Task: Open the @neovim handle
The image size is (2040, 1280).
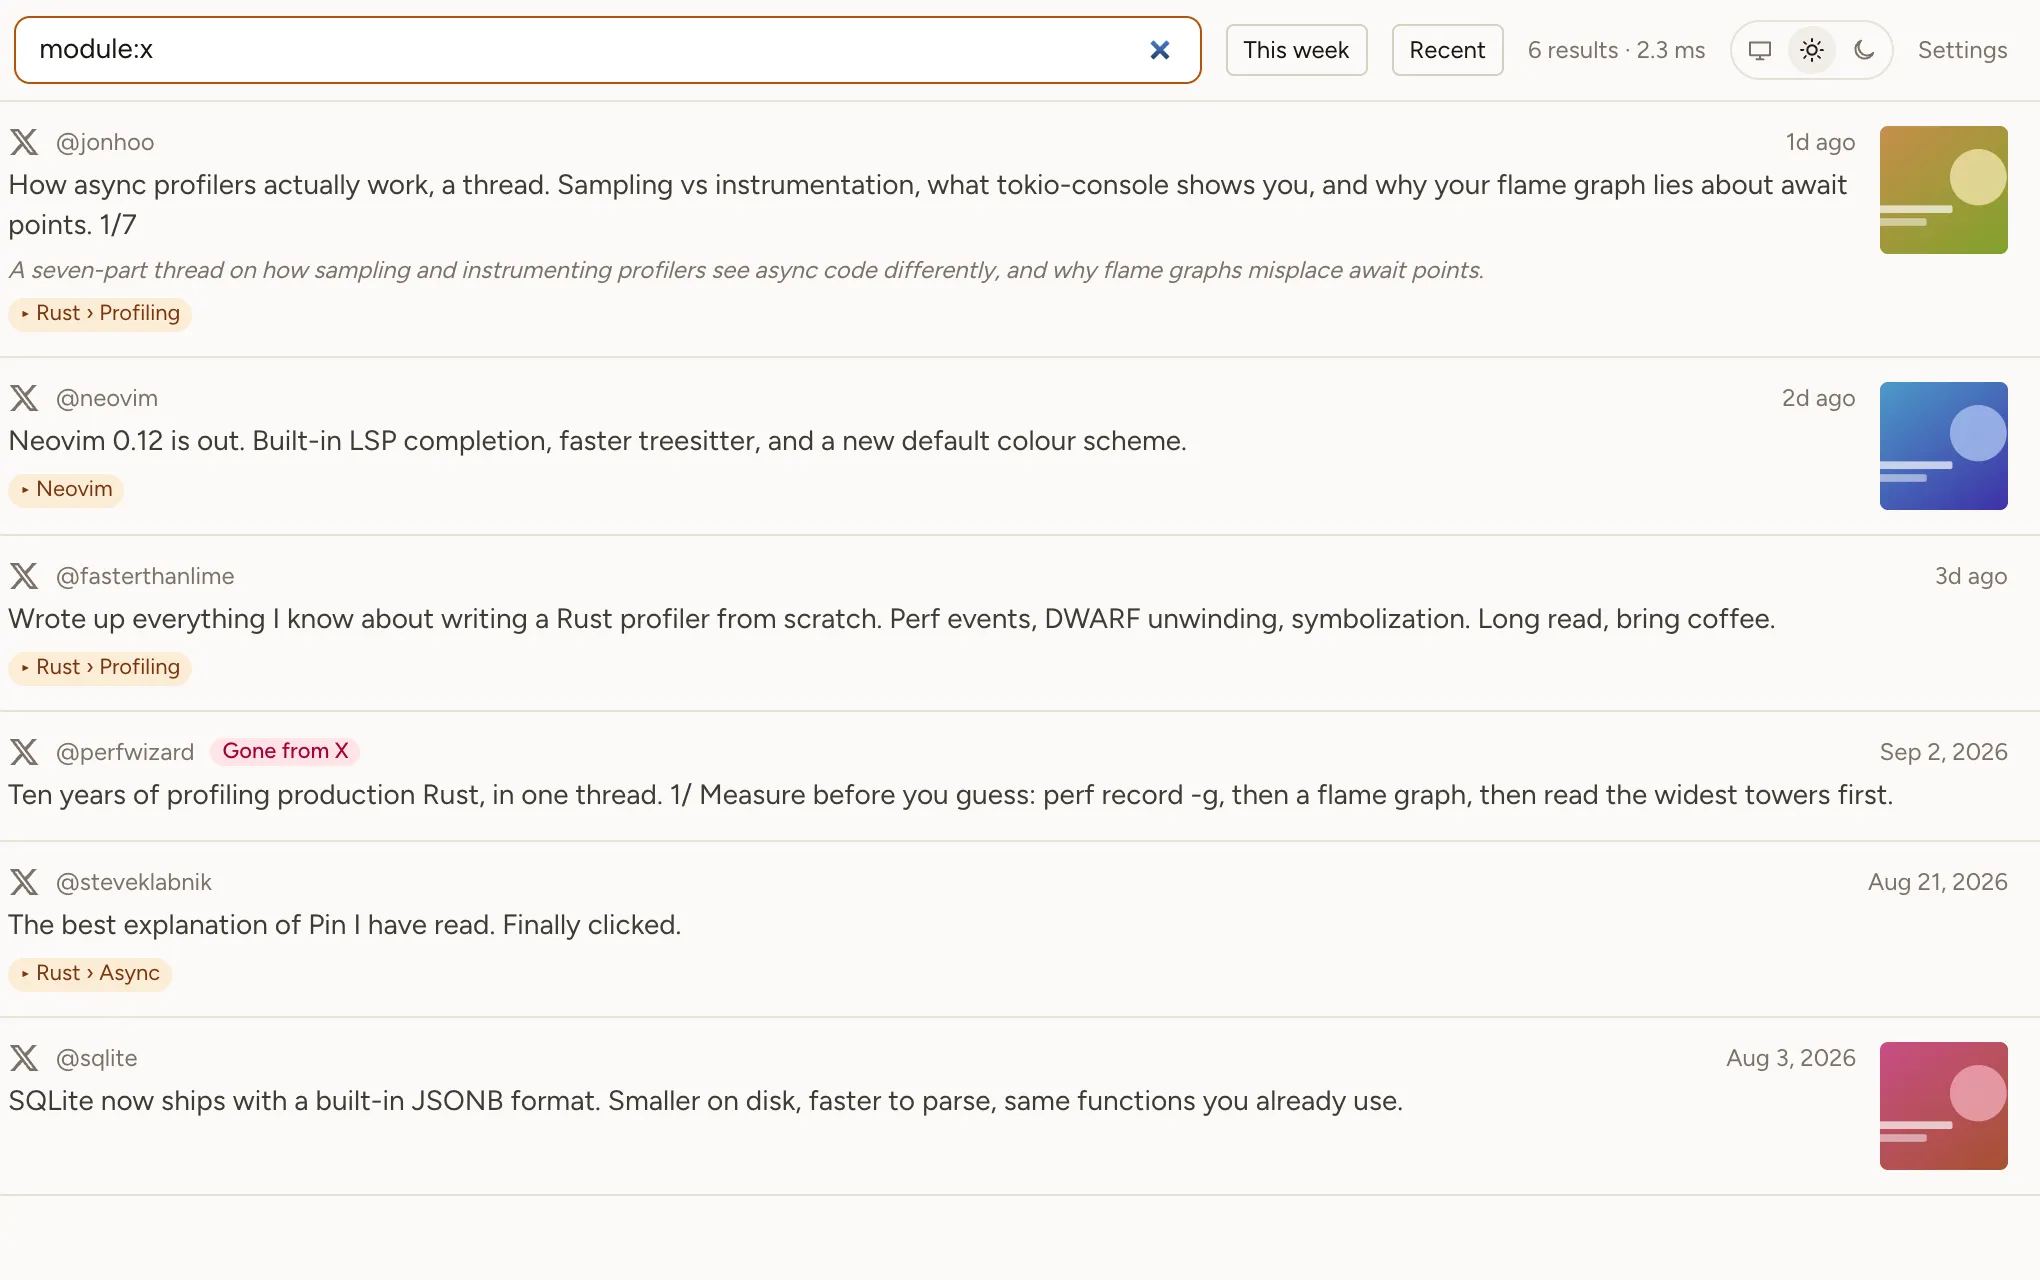Action: coord(107,398)
